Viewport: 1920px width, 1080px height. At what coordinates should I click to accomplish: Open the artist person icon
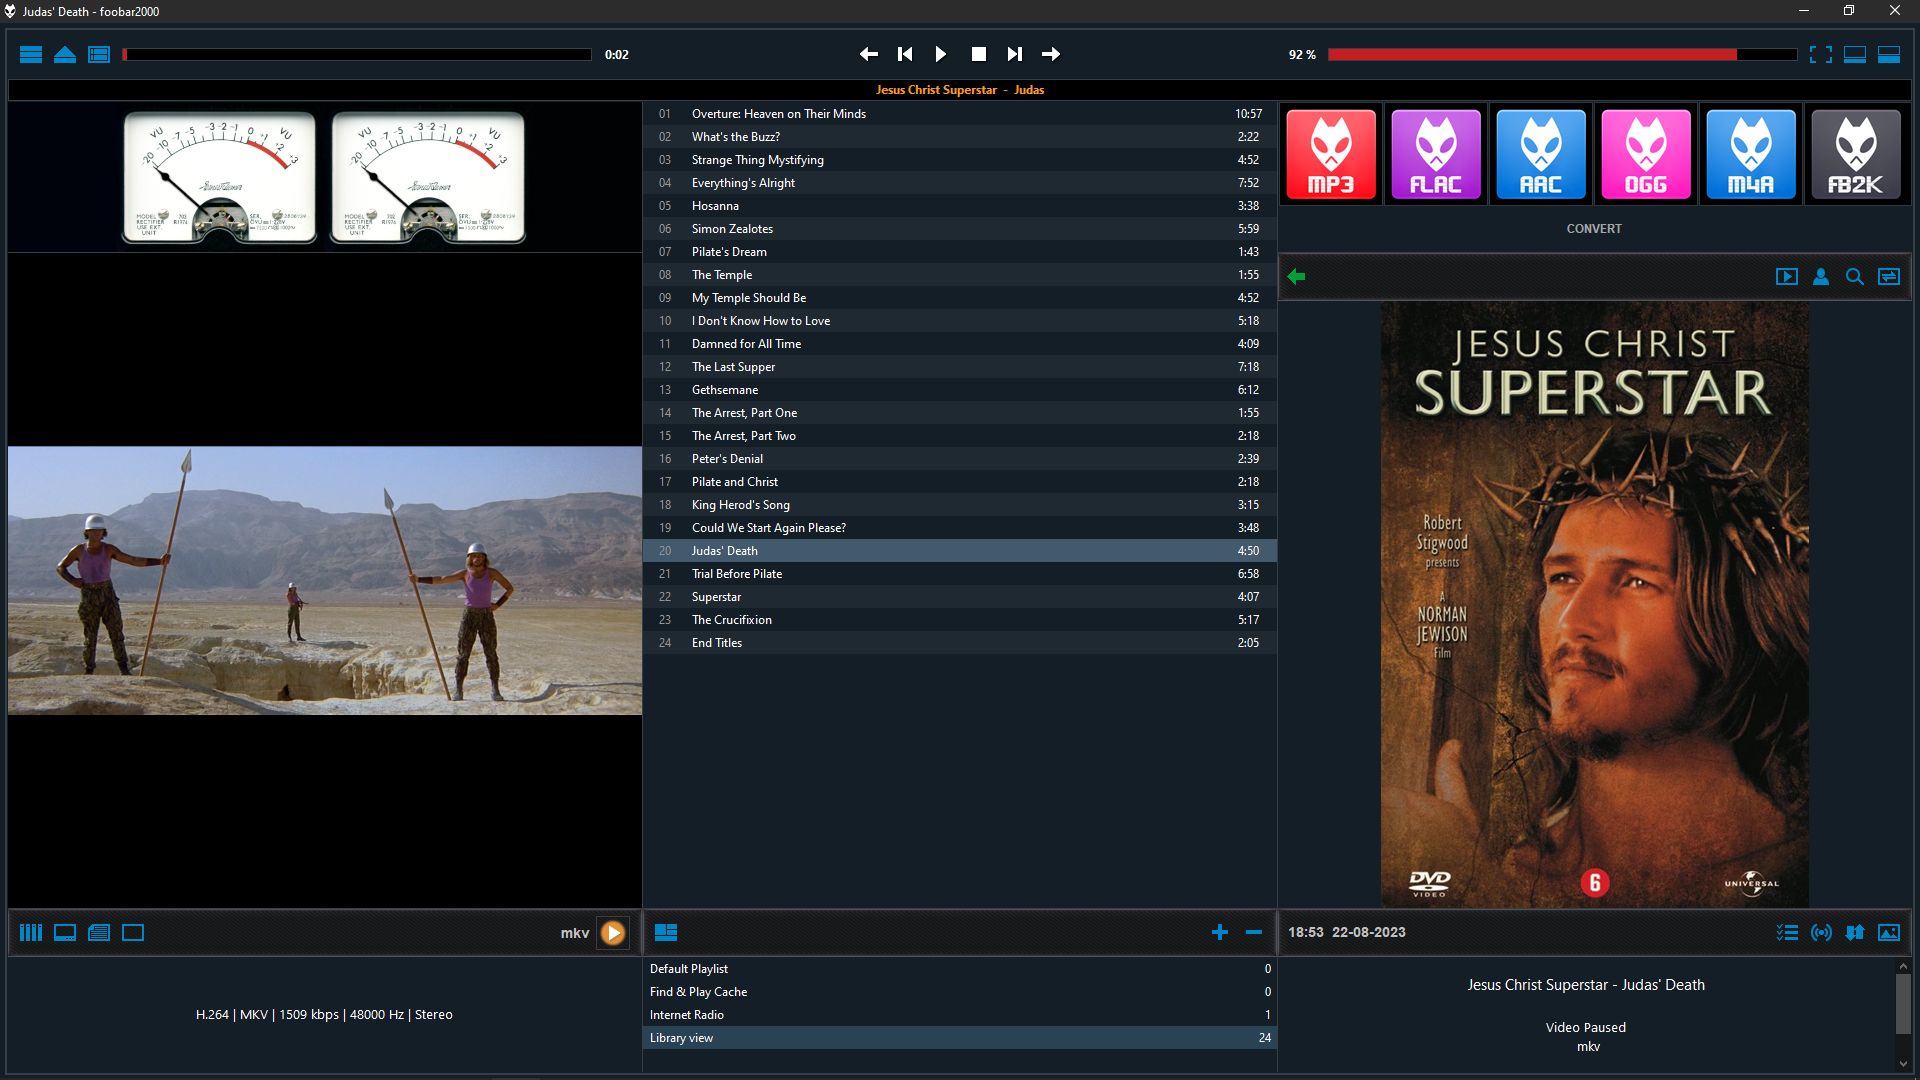(x=1821, y=277)
